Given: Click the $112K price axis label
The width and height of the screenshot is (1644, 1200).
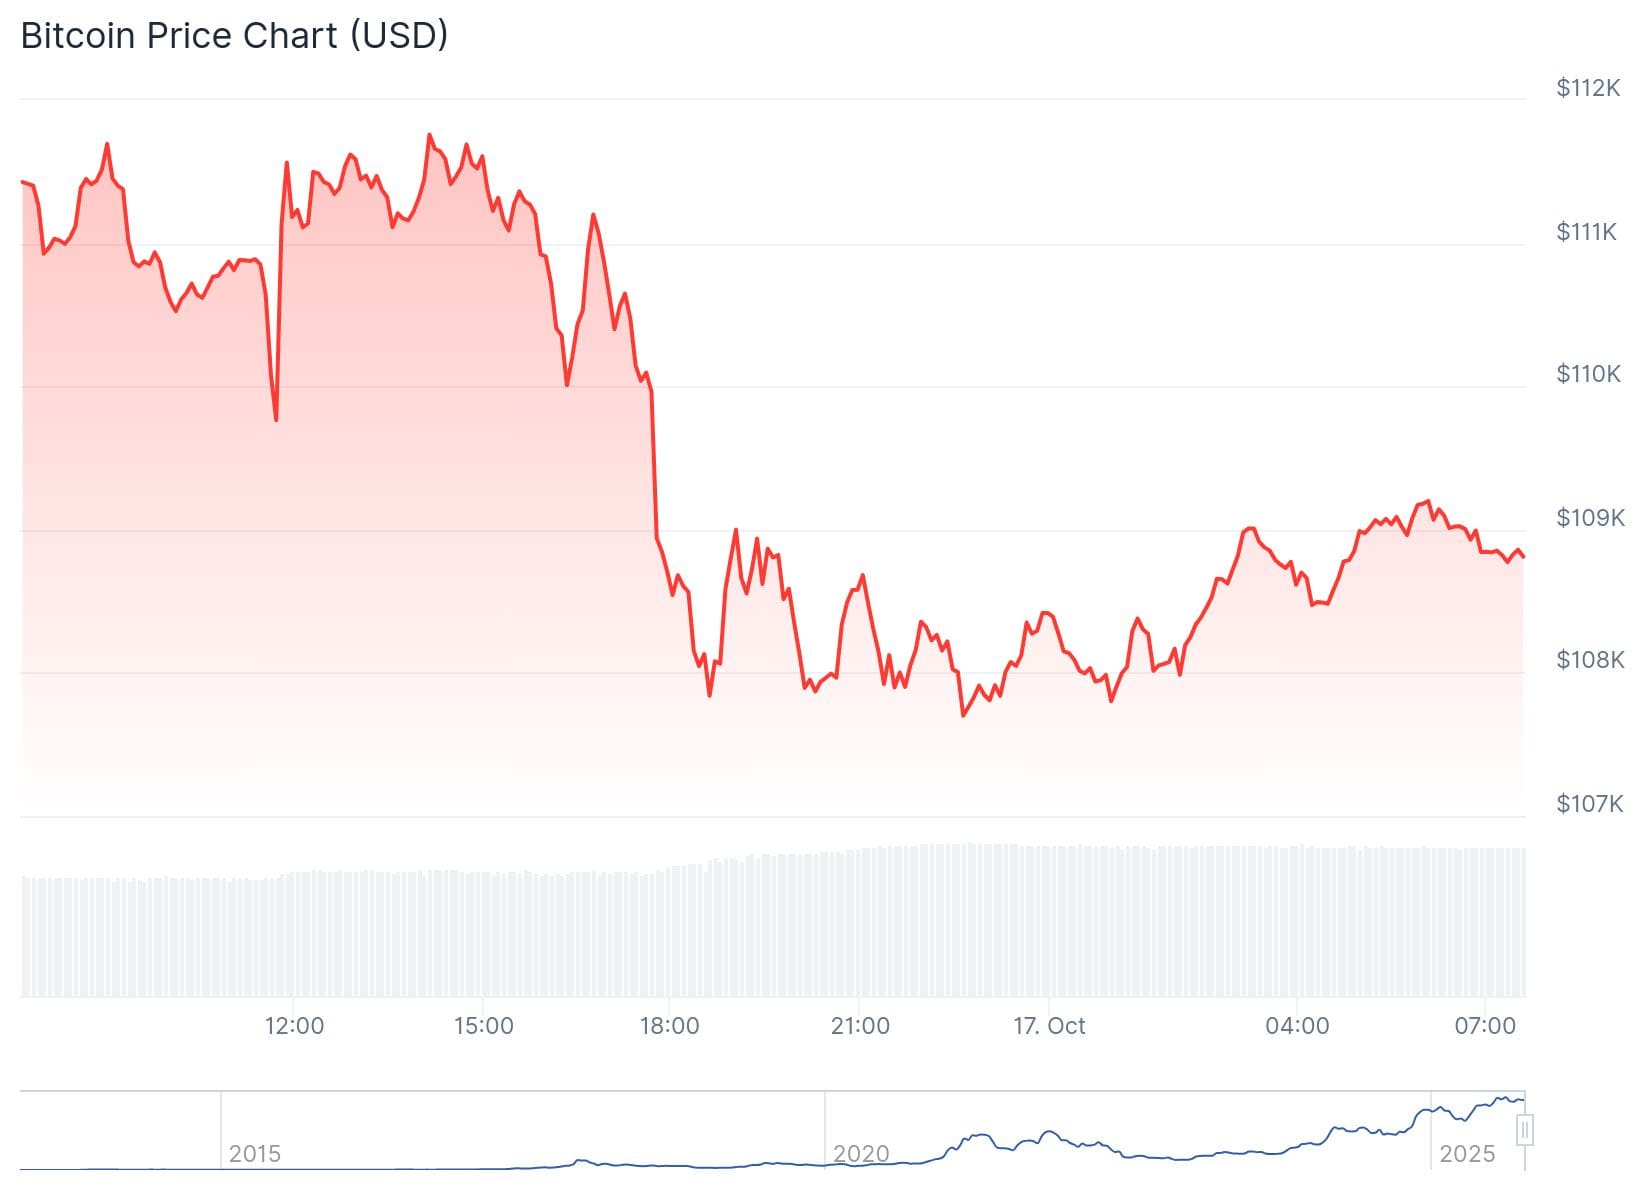Looking at the screenshot, I should coord(1588,88).
